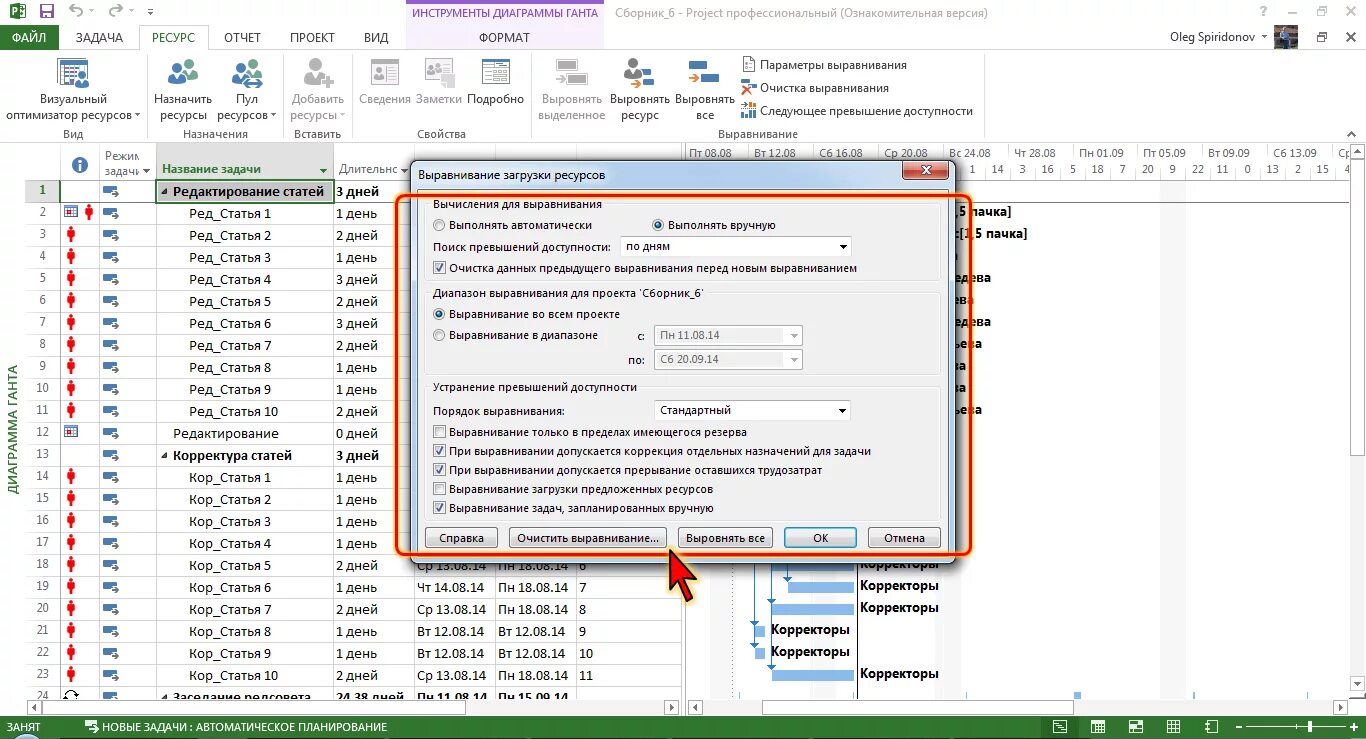Confirm dialog with OK button
The image size is (1366, 739).
(x=820, y=538)
